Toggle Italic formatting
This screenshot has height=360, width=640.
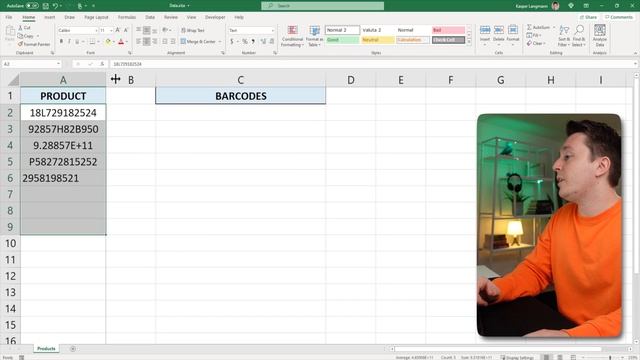(x=69, y=41)
